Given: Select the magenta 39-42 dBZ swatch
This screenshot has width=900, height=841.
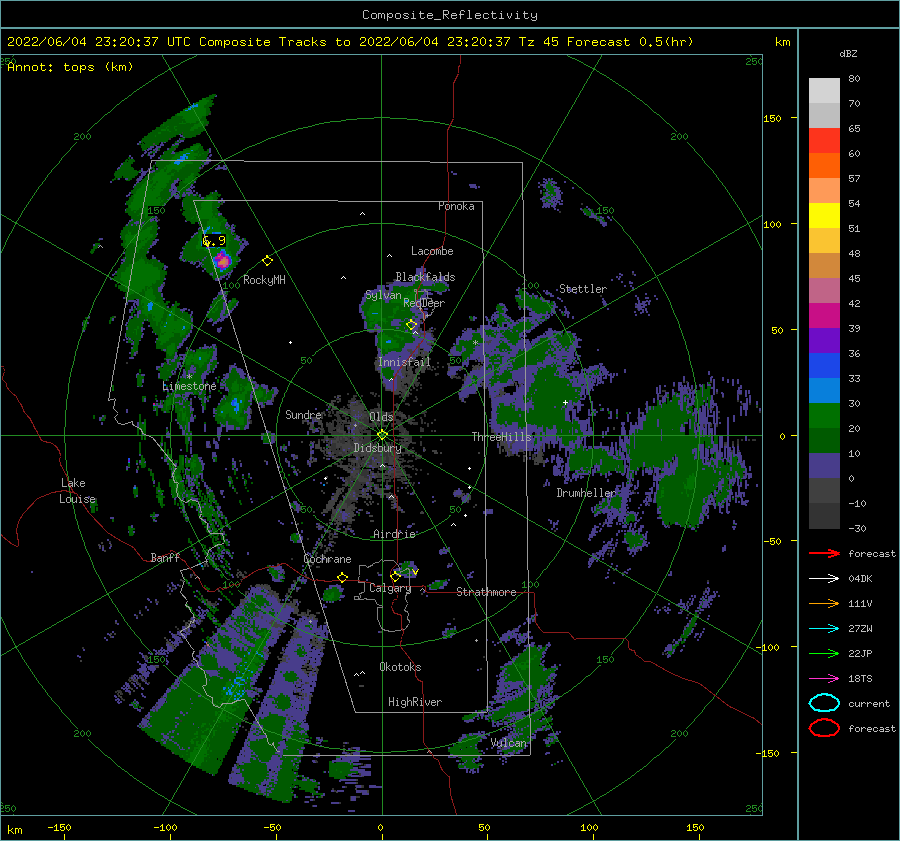Looking at the screenshot, I should pyautogui.click(x=824, y=316).
